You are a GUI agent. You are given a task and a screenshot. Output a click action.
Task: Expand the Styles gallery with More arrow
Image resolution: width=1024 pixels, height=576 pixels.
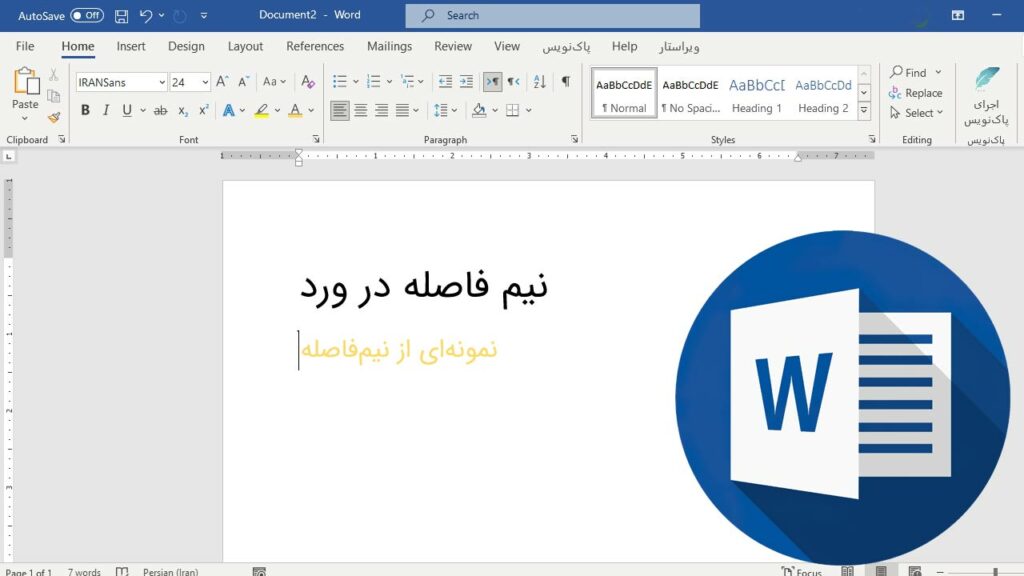[864, 110]
